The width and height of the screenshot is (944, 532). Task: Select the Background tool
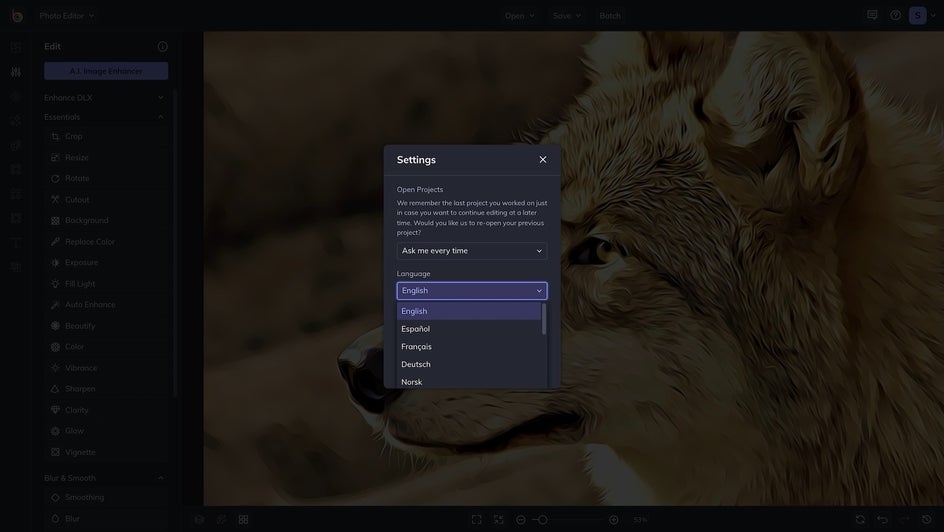[x=106, y=221]
